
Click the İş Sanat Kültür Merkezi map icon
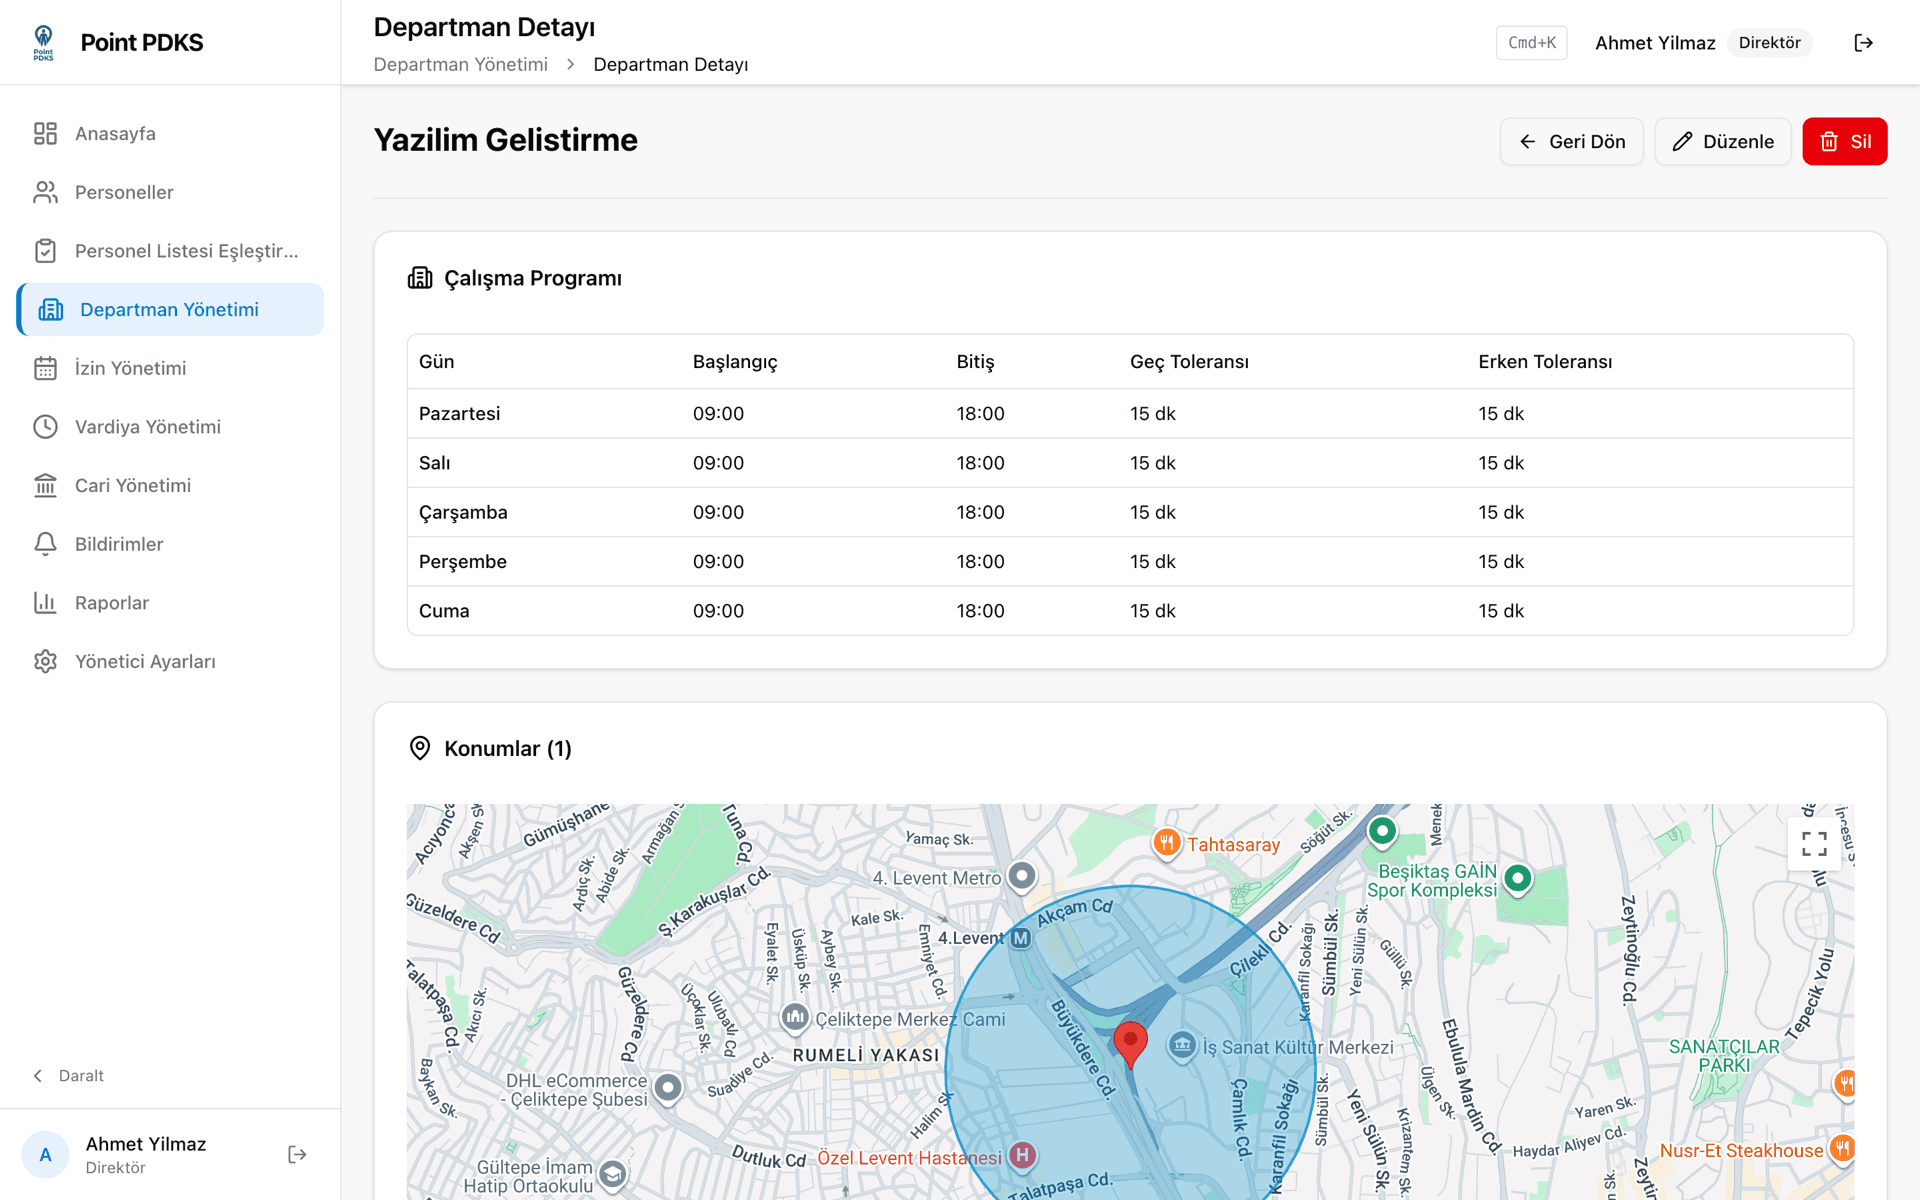tap(1182, 1046)
